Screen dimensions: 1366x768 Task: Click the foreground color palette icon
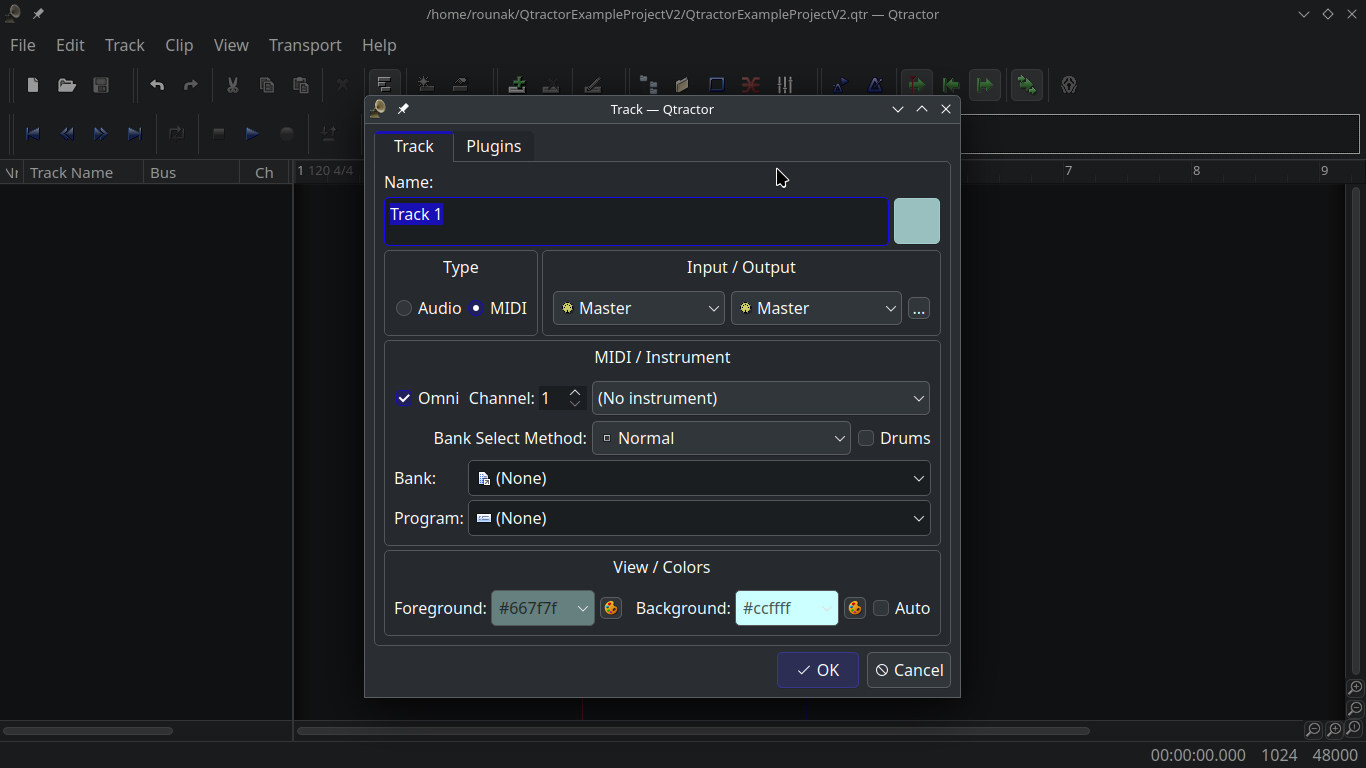point(611,608)
